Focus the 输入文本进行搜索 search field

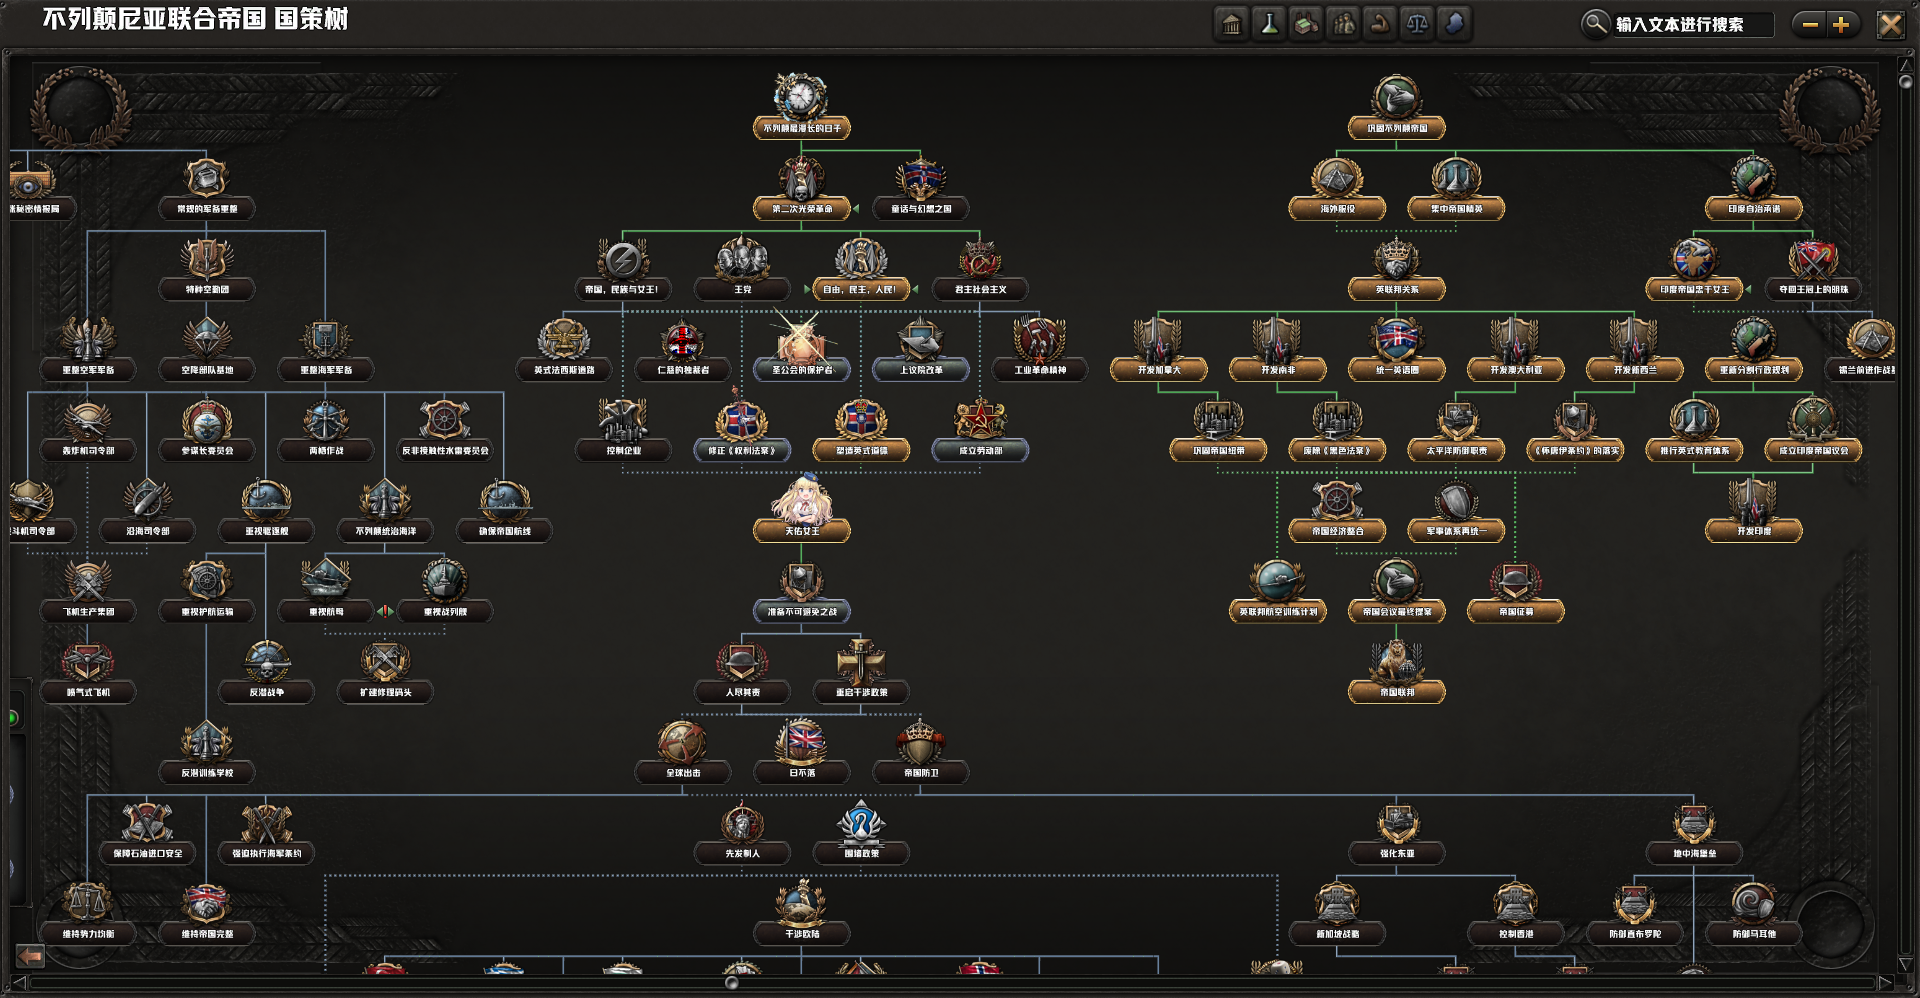[1692, 24]
